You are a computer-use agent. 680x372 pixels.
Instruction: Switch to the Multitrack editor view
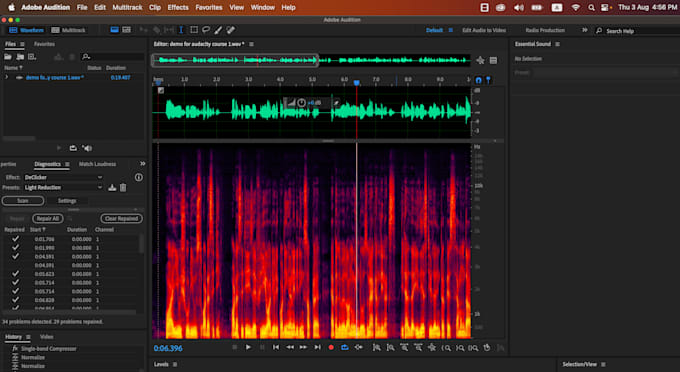69,30
